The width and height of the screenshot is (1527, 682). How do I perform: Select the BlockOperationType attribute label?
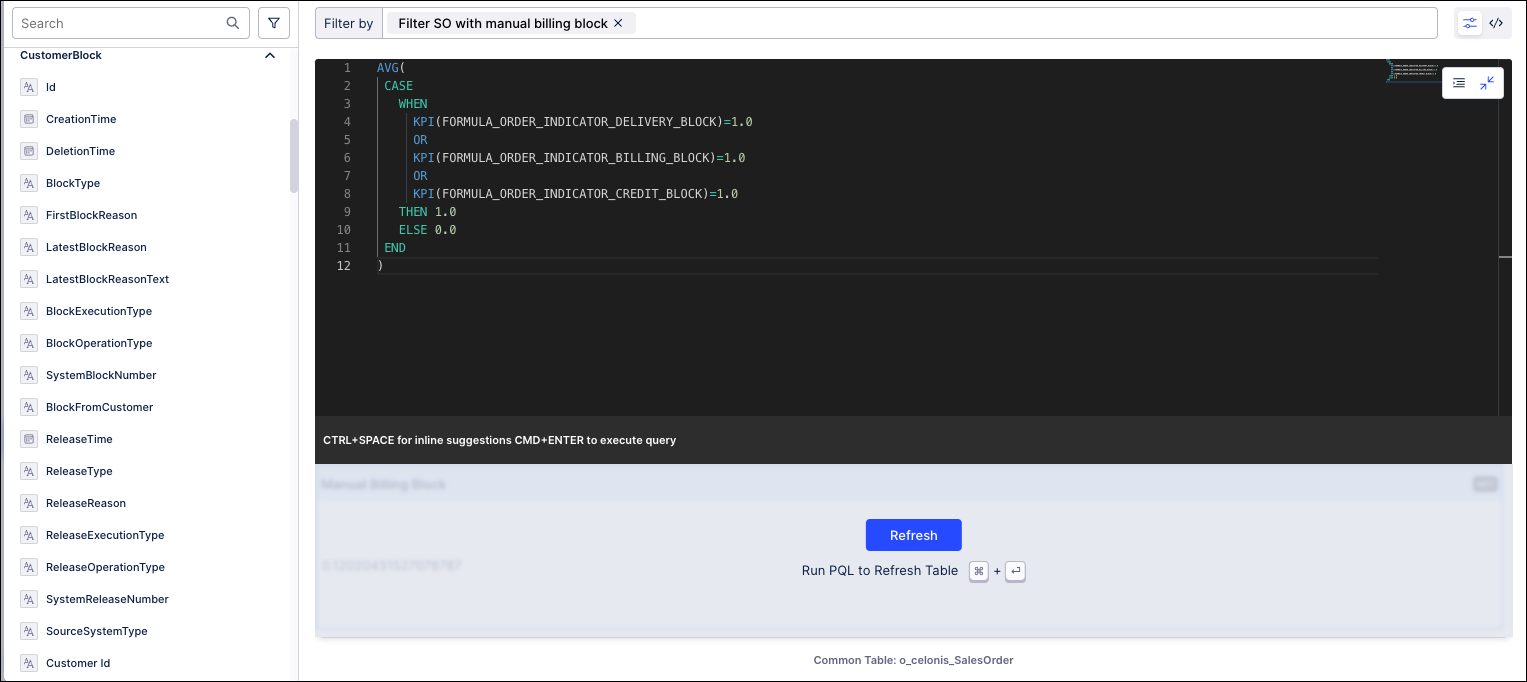click(x=99, y=343)
